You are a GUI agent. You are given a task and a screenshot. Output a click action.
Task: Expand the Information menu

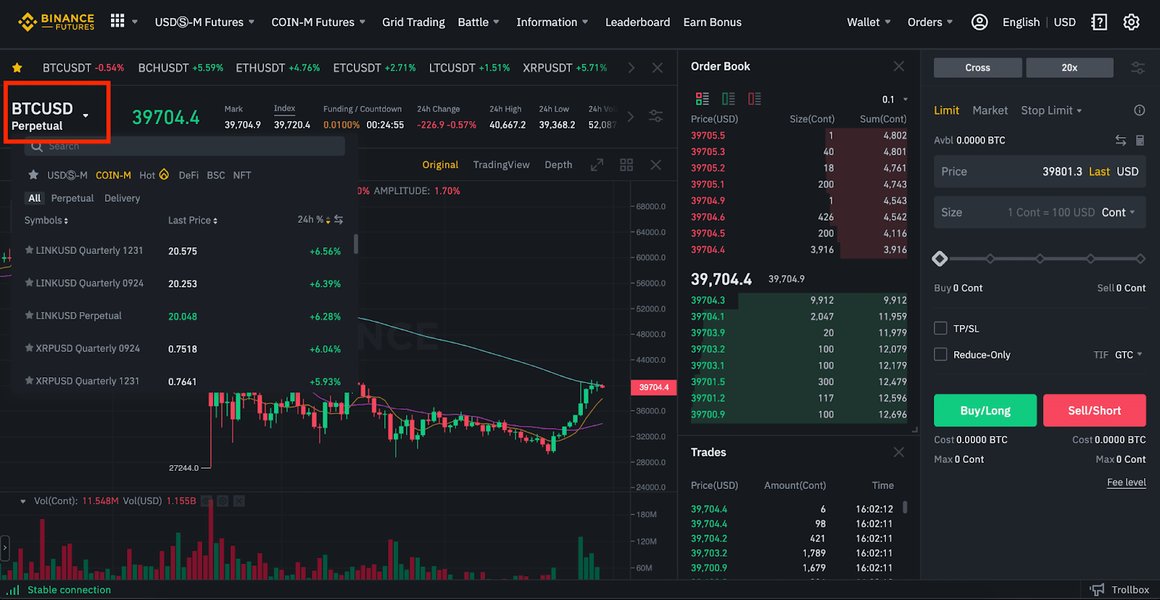[553, 22]
